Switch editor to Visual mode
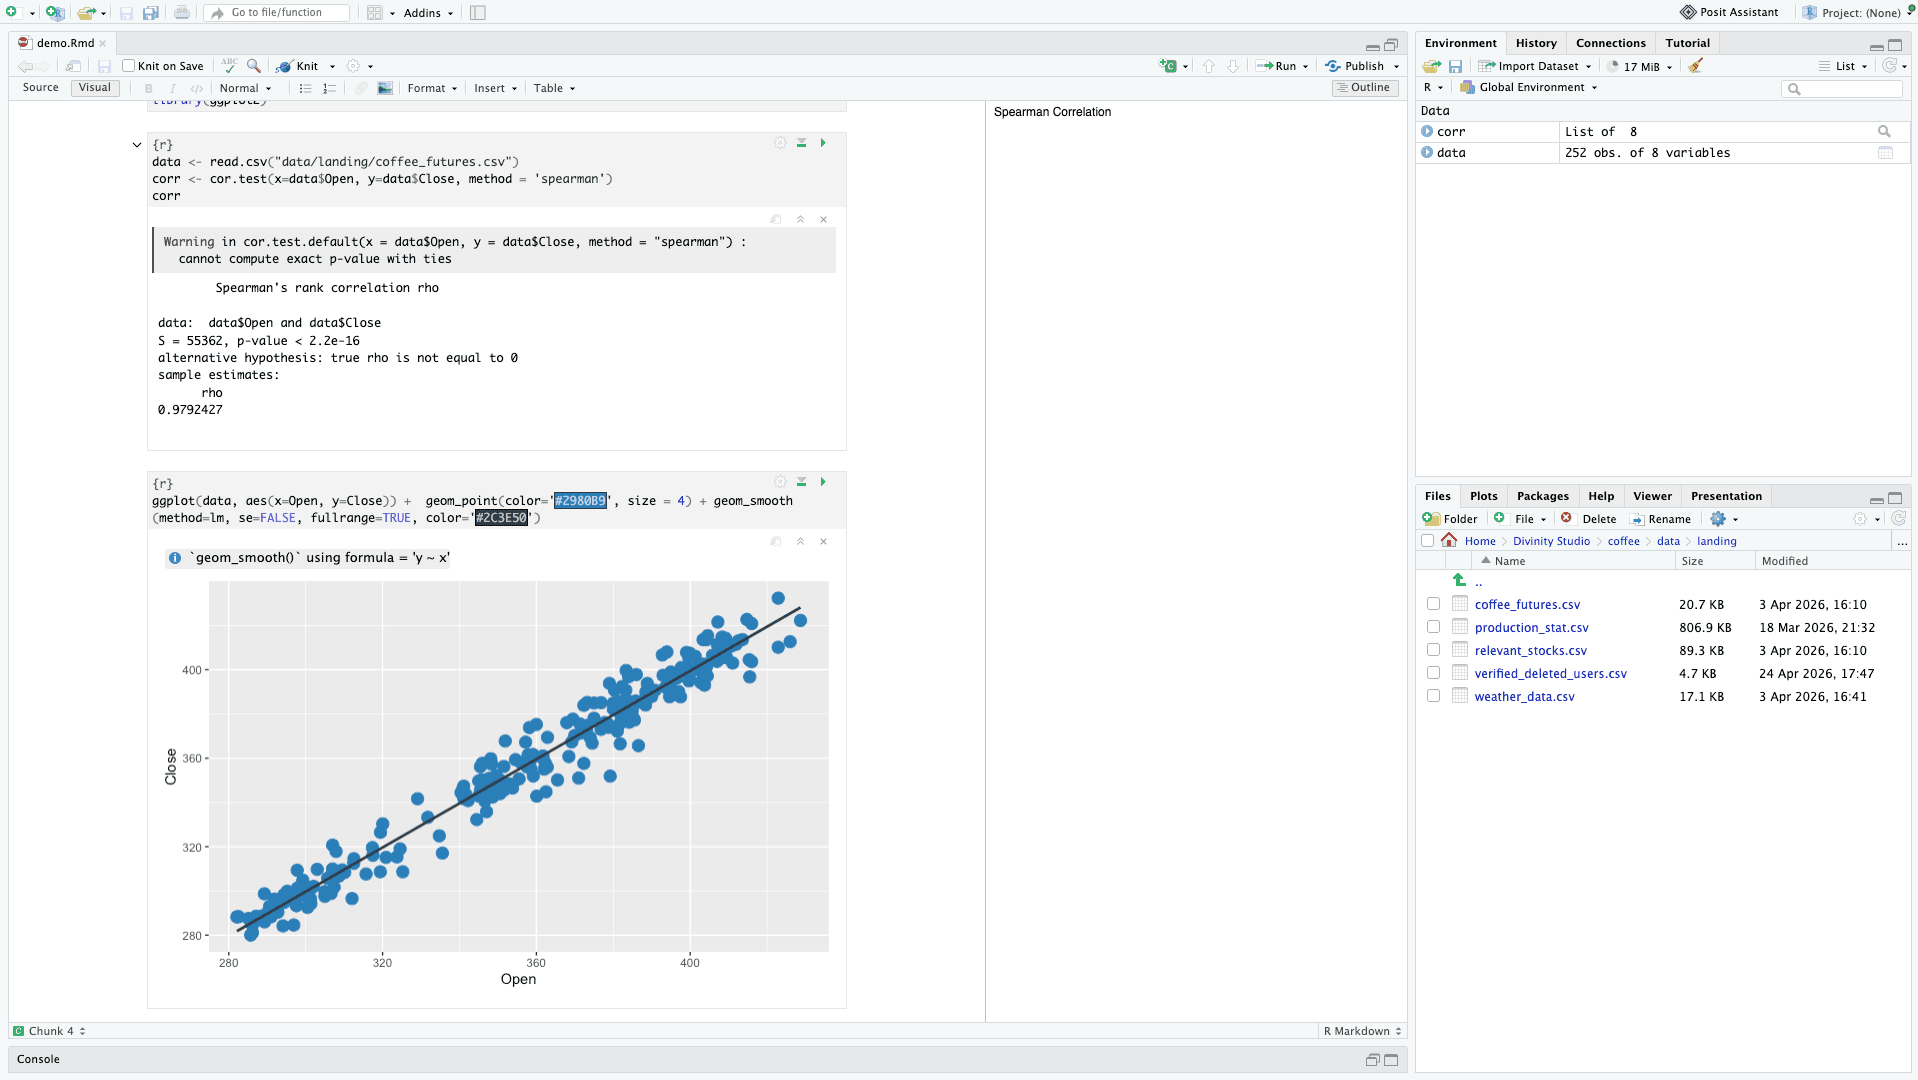 (x=95, y=88)
